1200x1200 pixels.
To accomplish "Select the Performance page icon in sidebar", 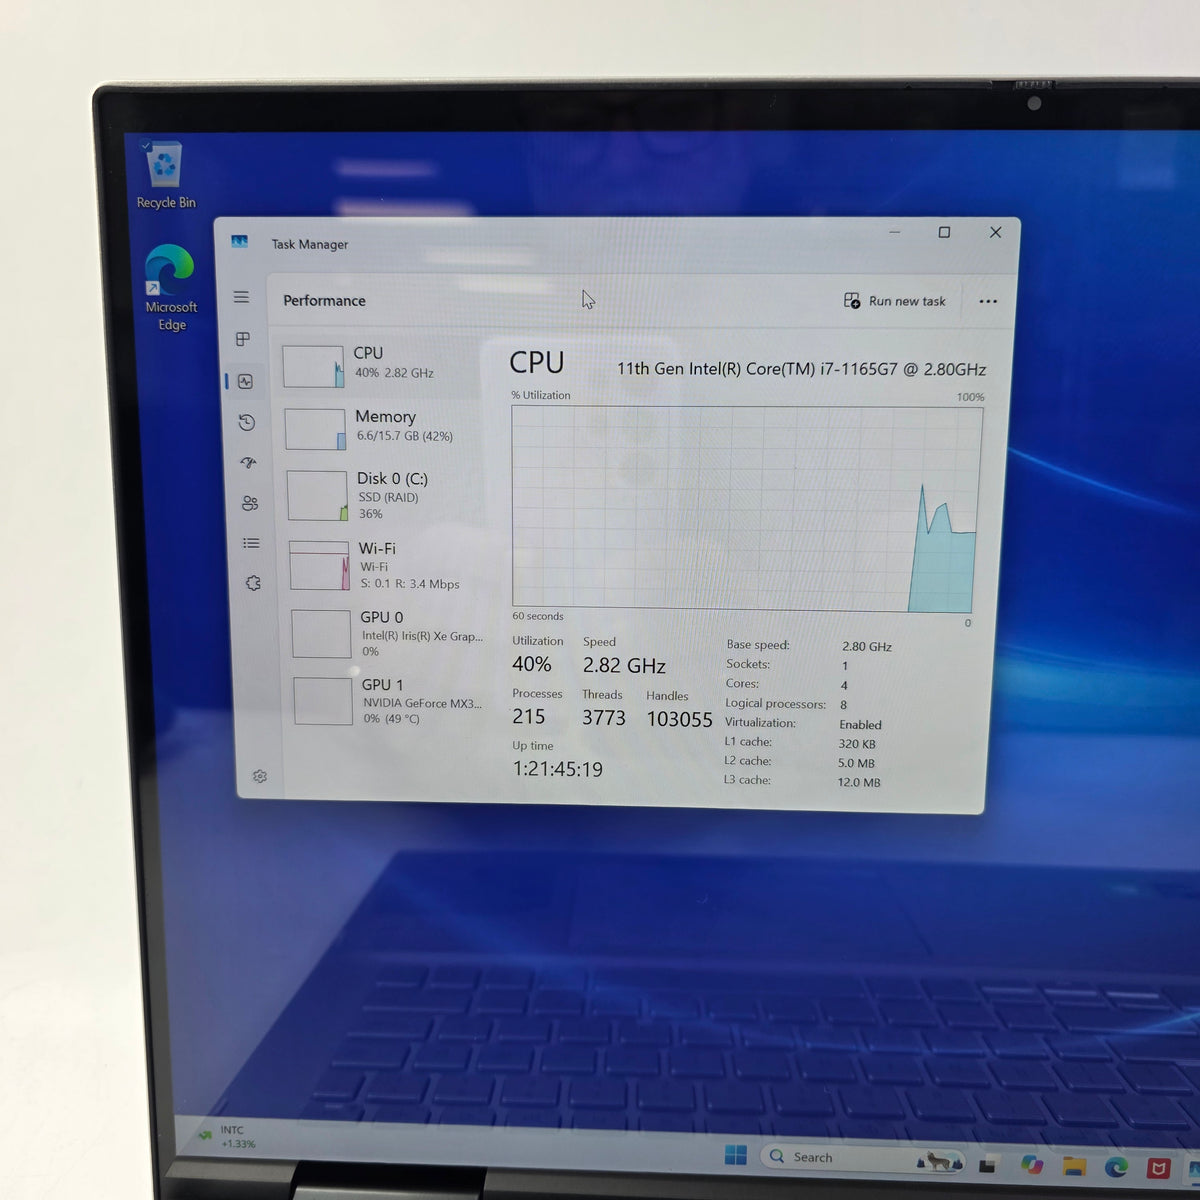I will coord(245,381).
